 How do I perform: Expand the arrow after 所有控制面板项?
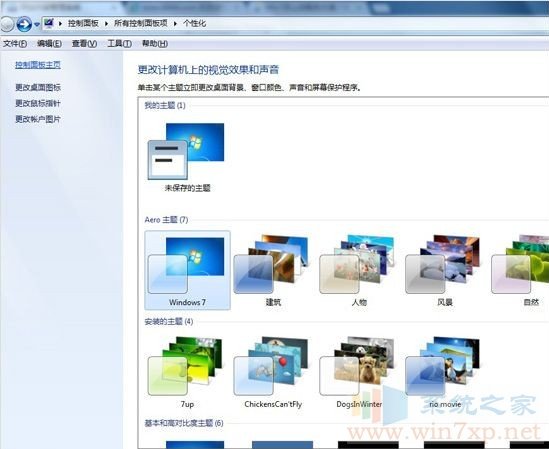[x=175, y=23]
